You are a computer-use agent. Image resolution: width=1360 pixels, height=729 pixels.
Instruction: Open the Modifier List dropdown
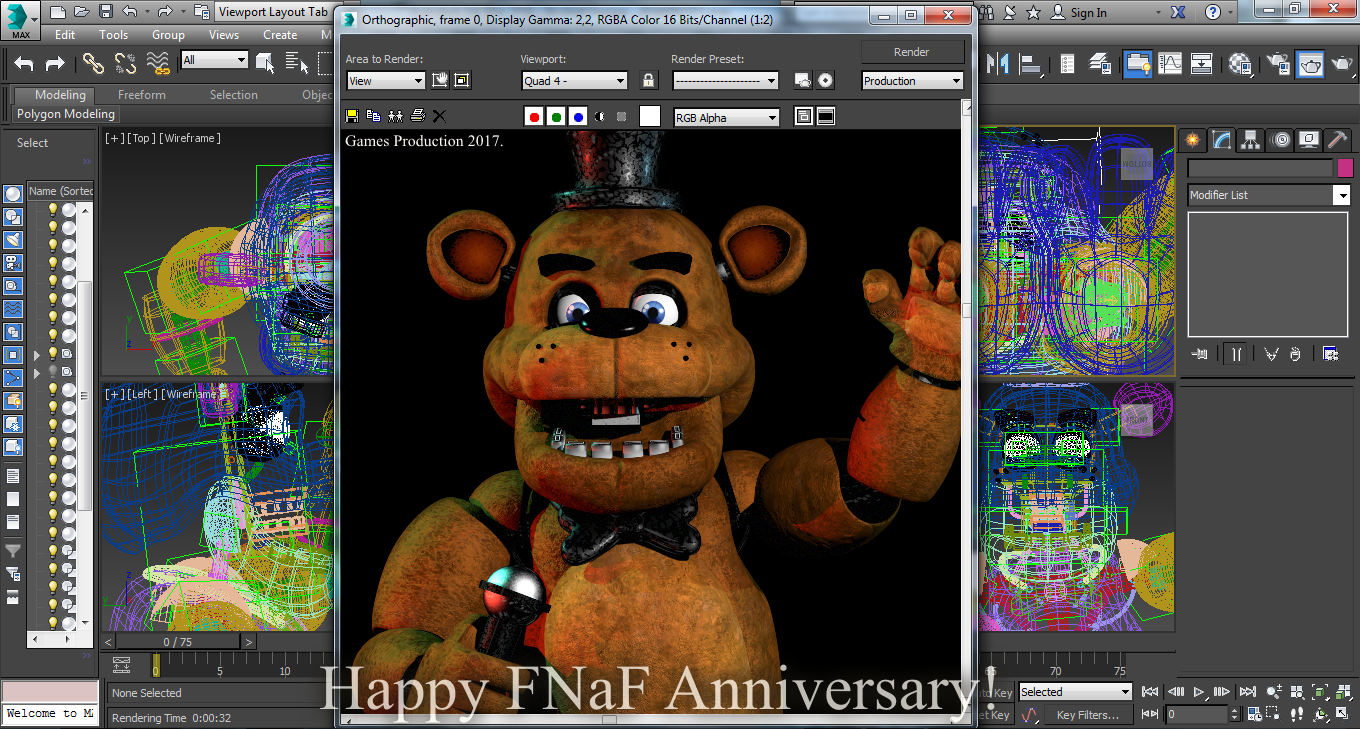[1269, 195]
